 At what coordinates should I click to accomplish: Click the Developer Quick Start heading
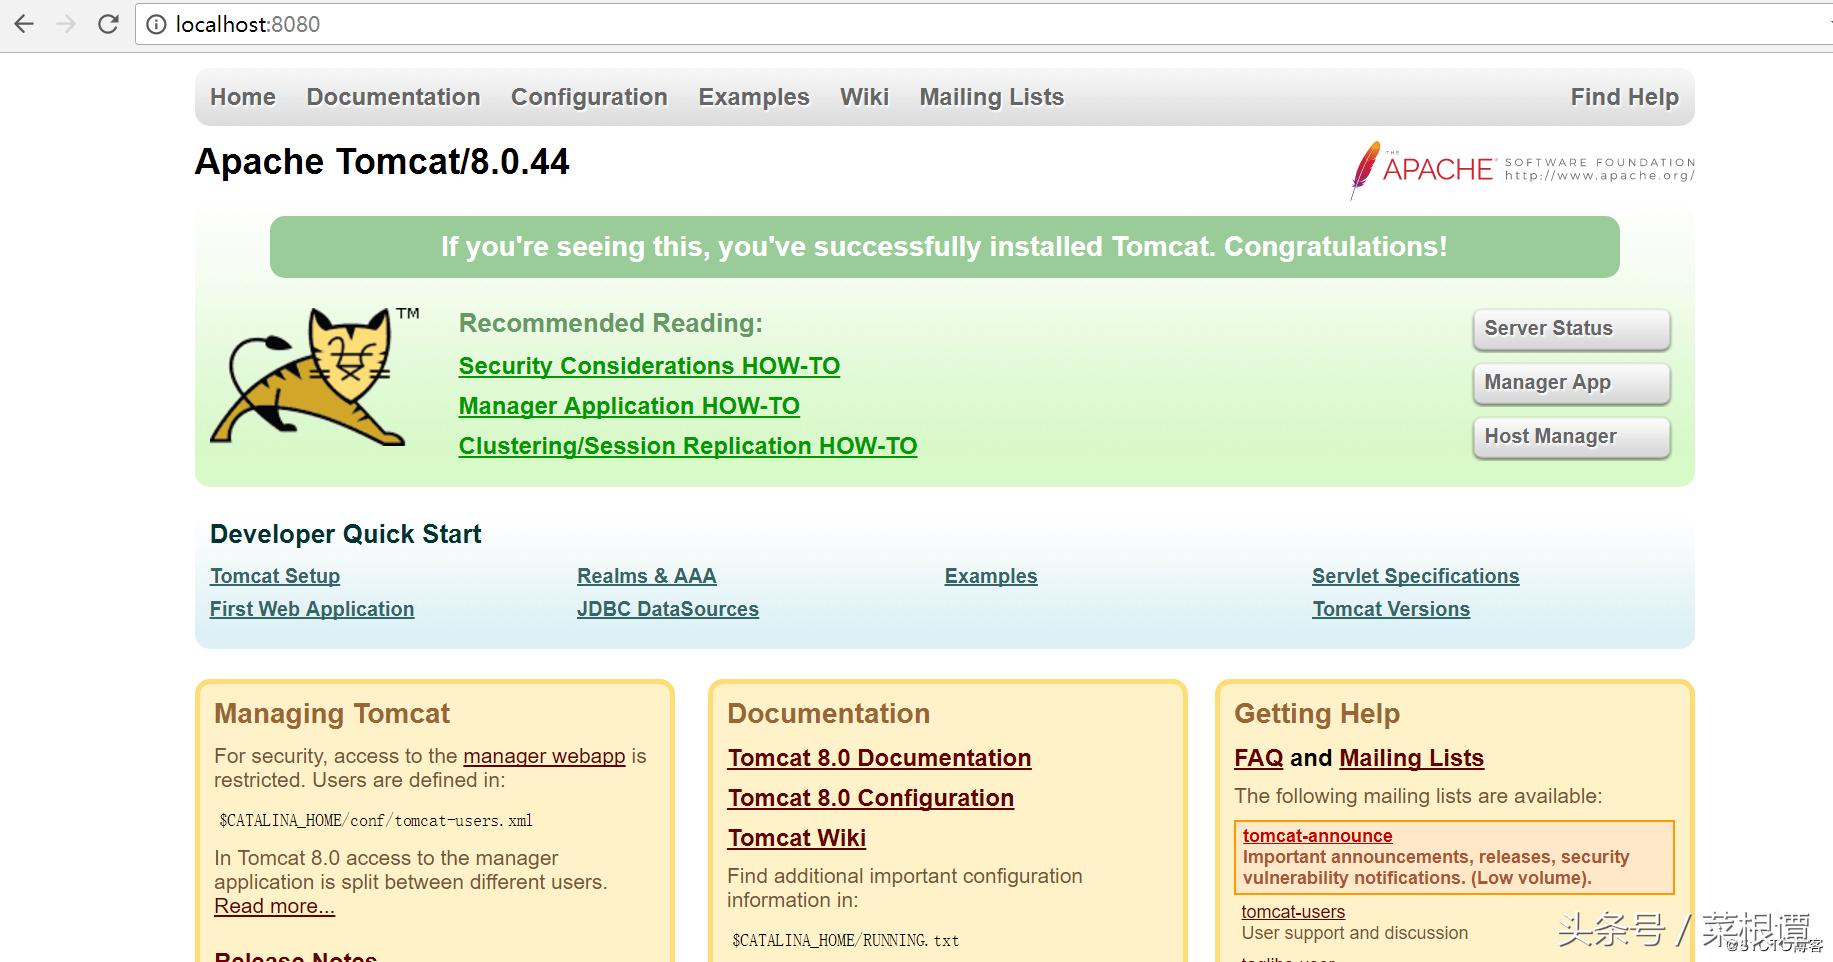point(345,534)
